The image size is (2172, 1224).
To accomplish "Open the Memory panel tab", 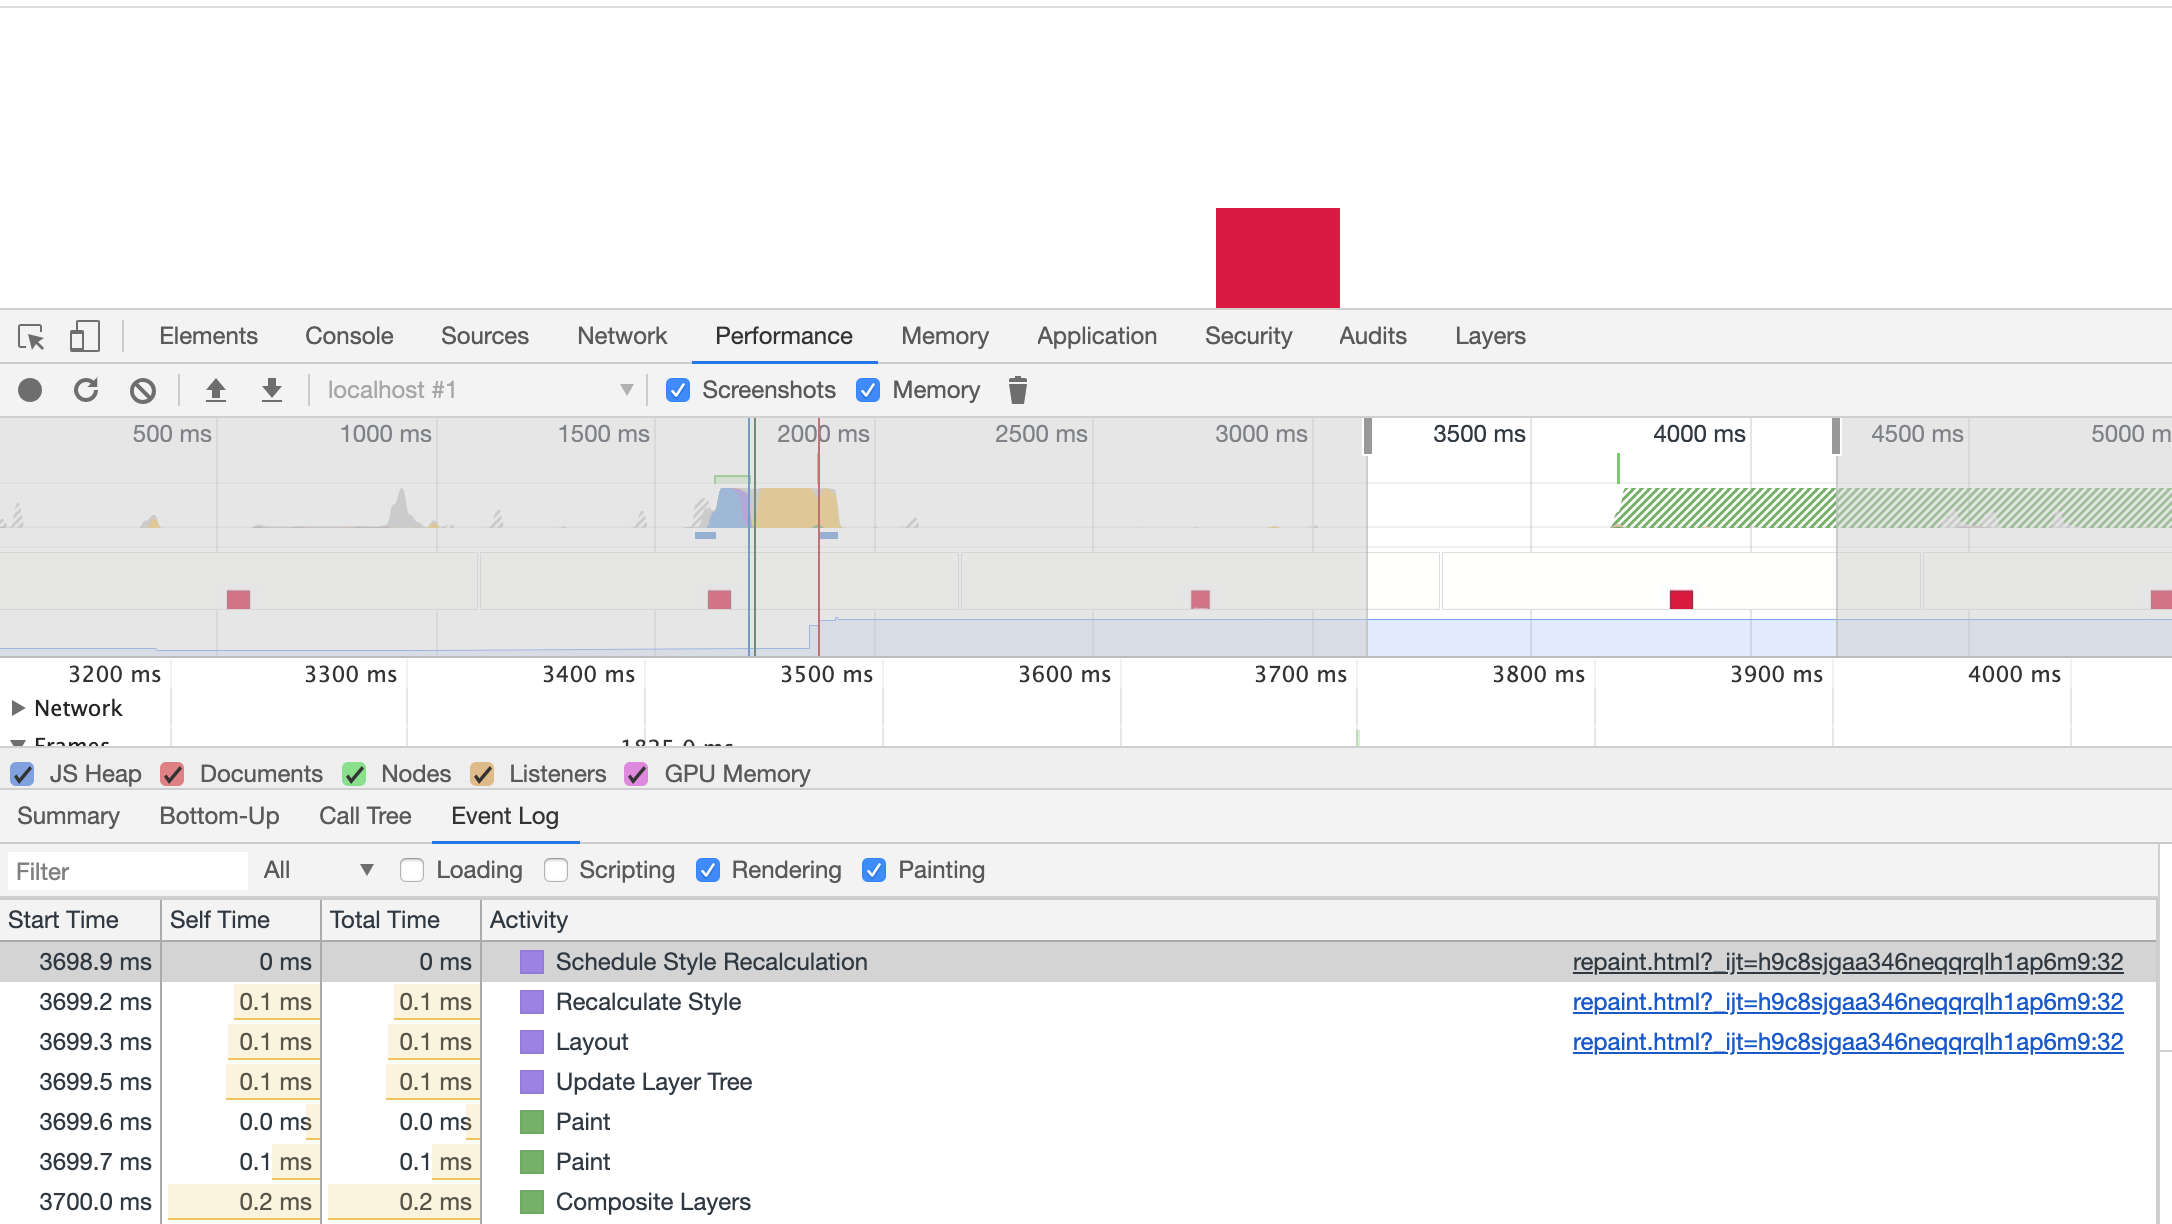I will [945, 336].
